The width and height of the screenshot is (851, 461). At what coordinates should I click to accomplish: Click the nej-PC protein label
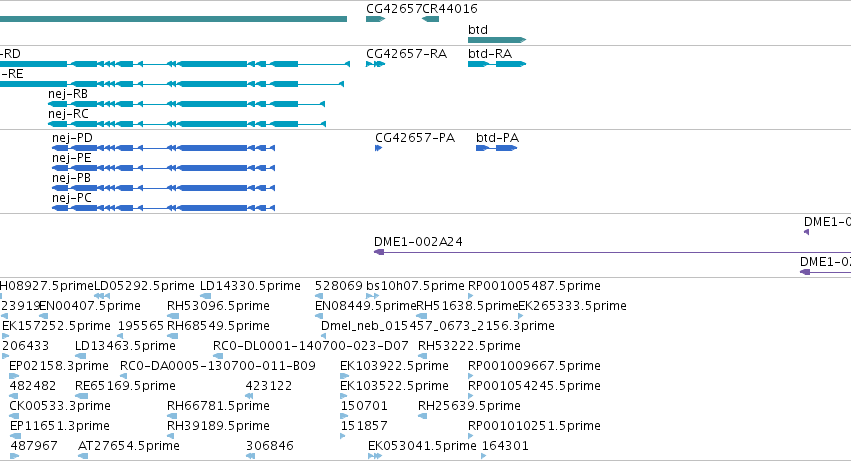(72, 198)
